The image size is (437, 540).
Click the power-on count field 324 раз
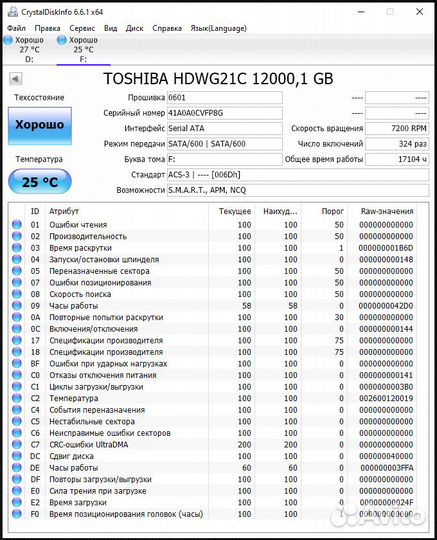[397, 144]
